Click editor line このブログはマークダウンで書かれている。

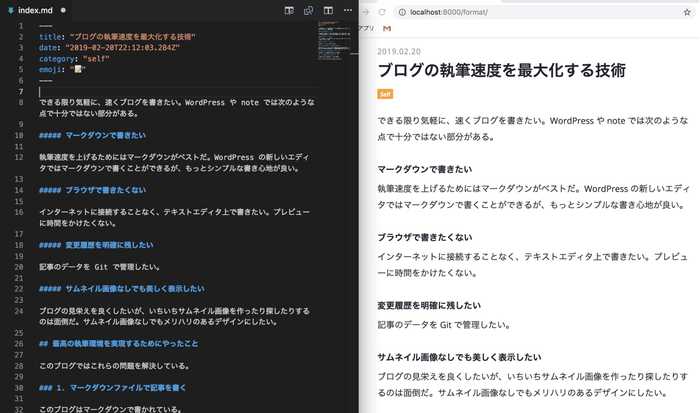[x=110, y=409]
